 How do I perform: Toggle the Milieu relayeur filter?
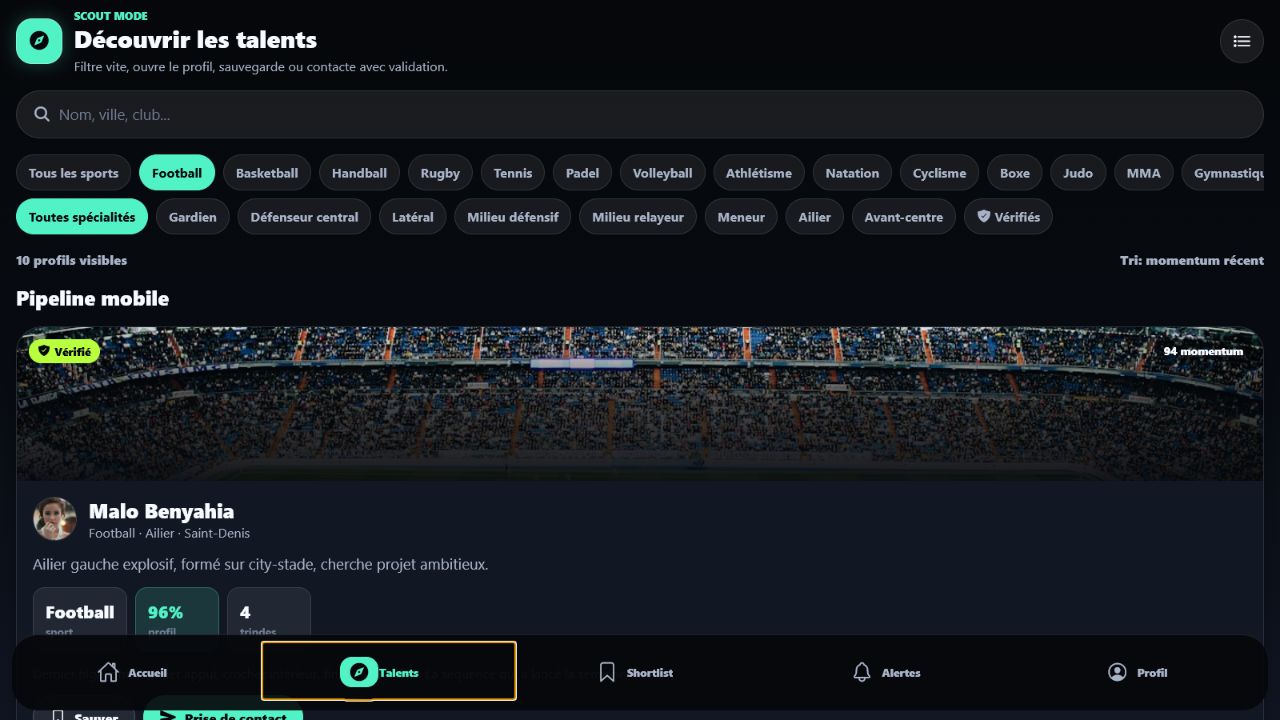click(x=638, y=217)
